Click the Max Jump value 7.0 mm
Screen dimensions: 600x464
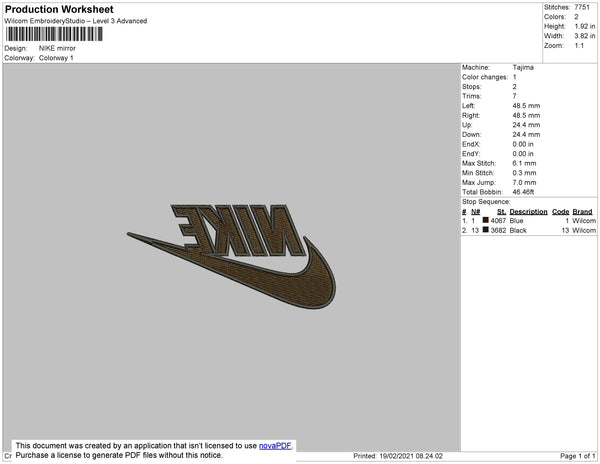click(524, 182)
